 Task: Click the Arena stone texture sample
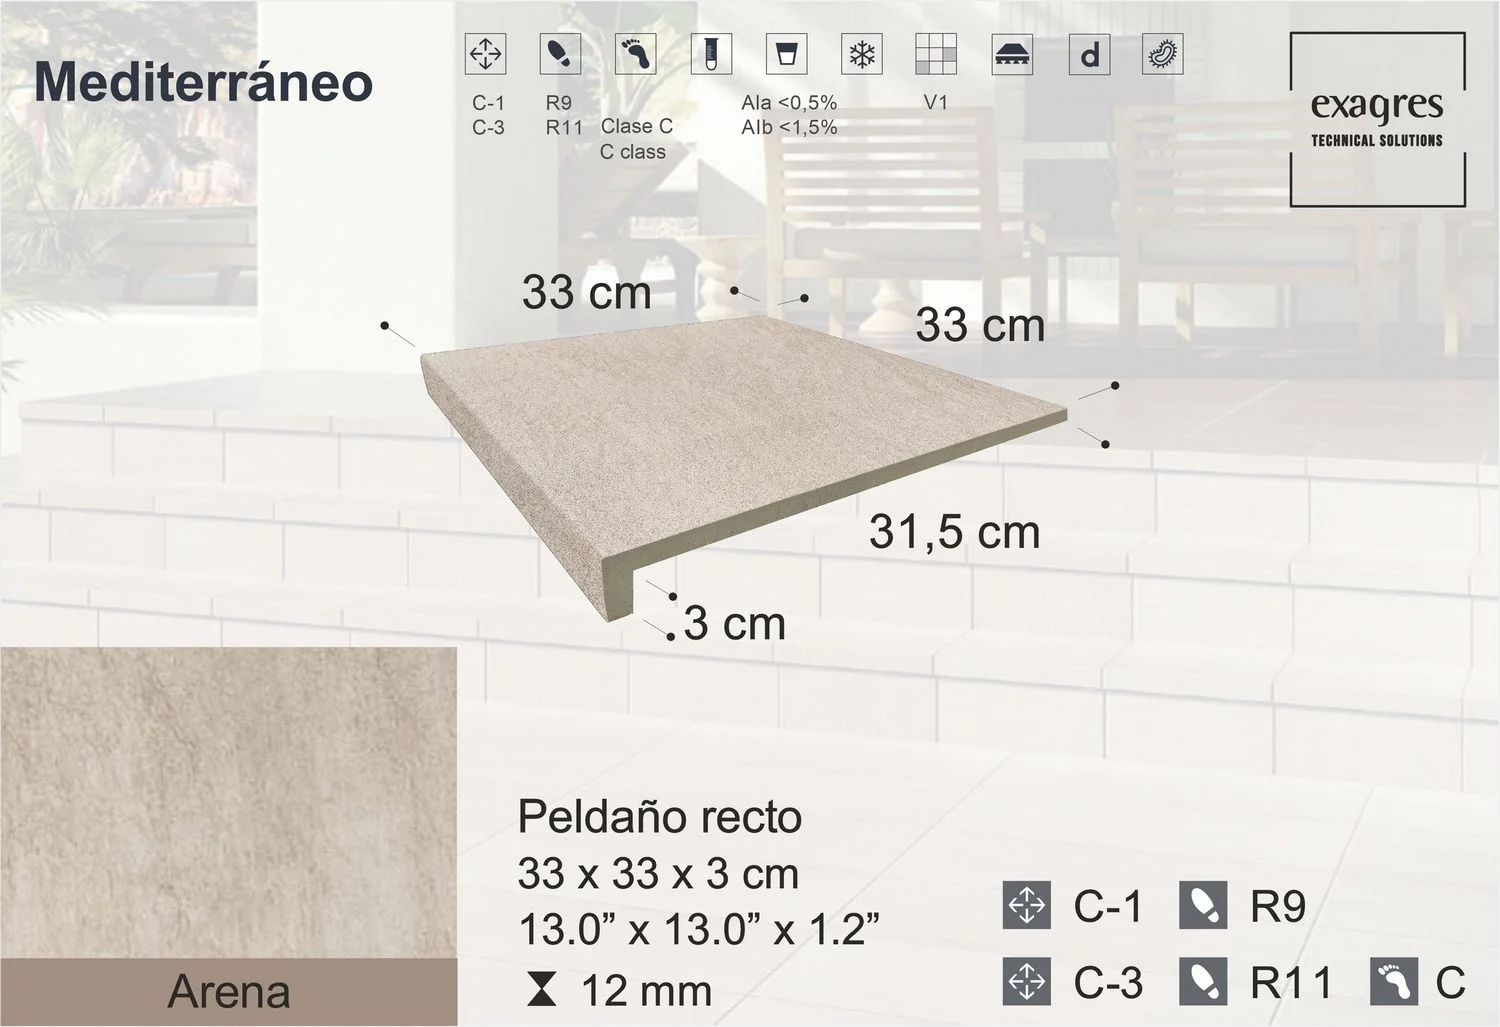coord(228,802)
